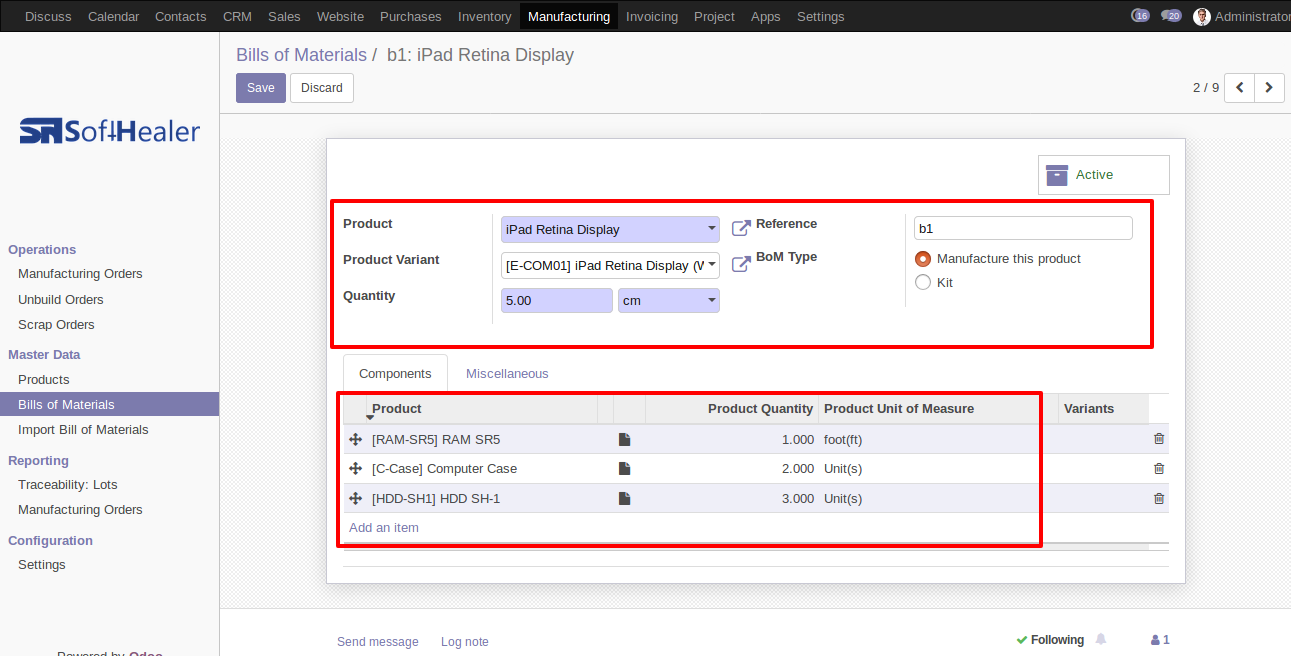
Task: Open the Product dropdown iPad Retina Display
Action: pos(610,229)
